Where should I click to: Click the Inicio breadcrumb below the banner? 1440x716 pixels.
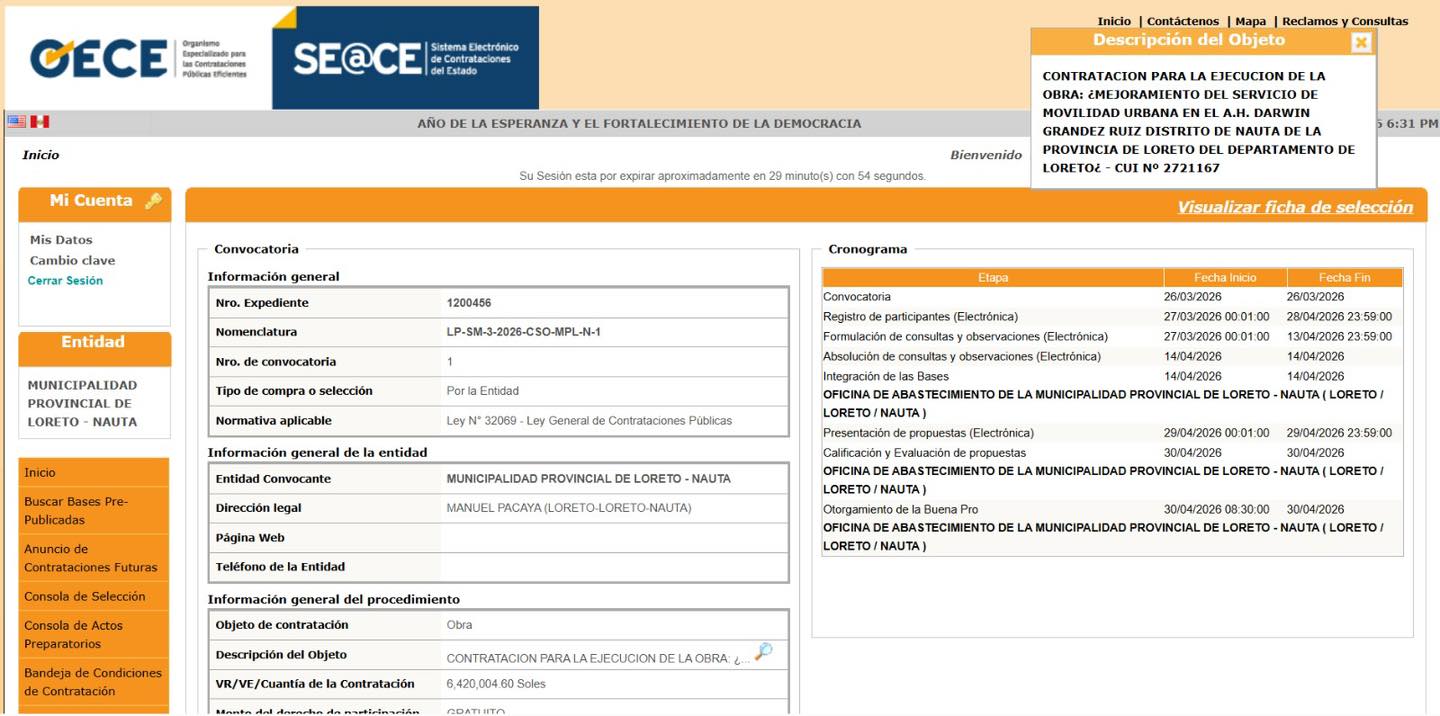[x=41, y=155]
